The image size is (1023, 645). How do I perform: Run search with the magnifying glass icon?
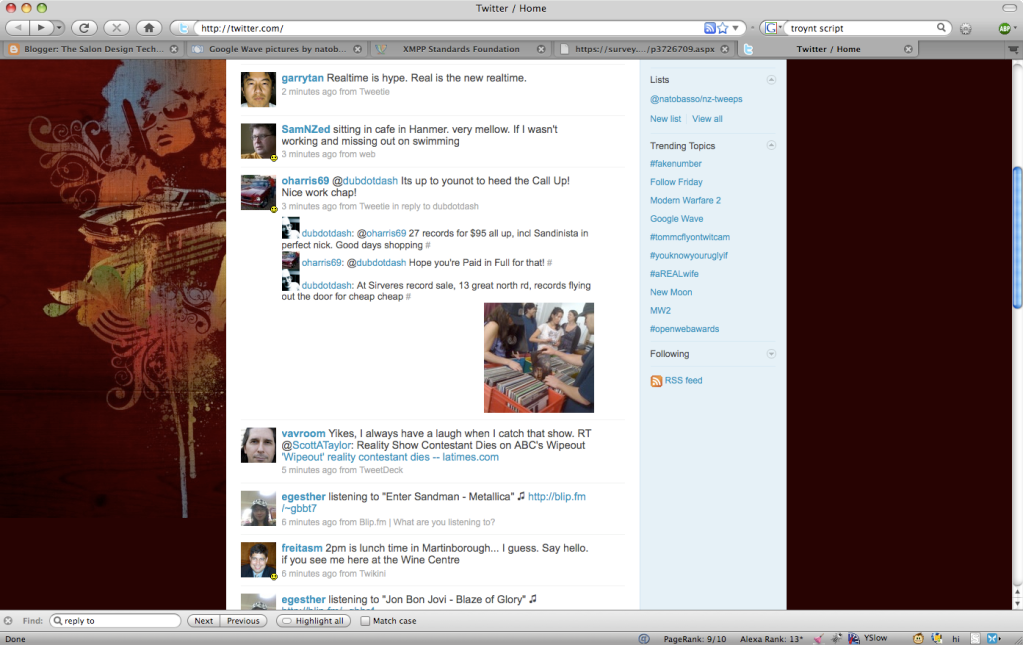pos(941,27)
